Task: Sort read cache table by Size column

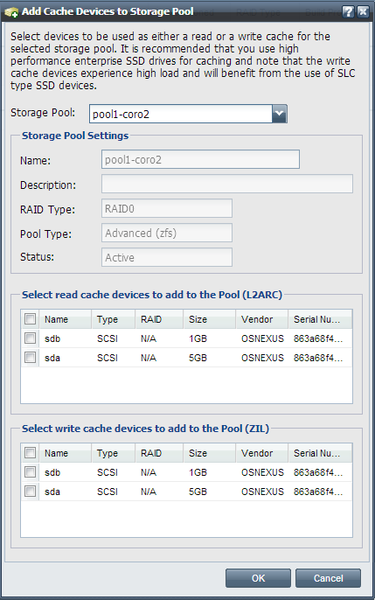Action: [x=209, y=320]
